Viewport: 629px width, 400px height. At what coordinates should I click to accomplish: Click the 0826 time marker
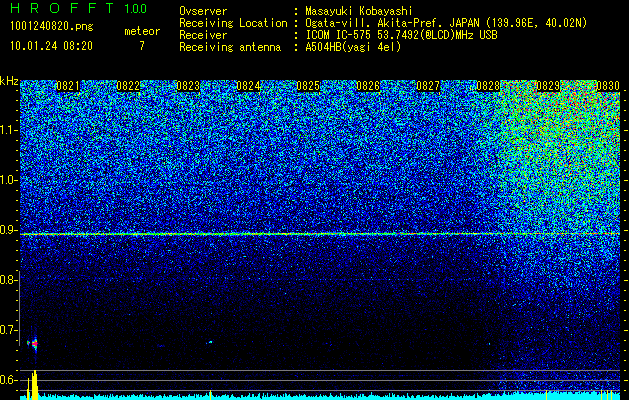(x=368, y=86)
